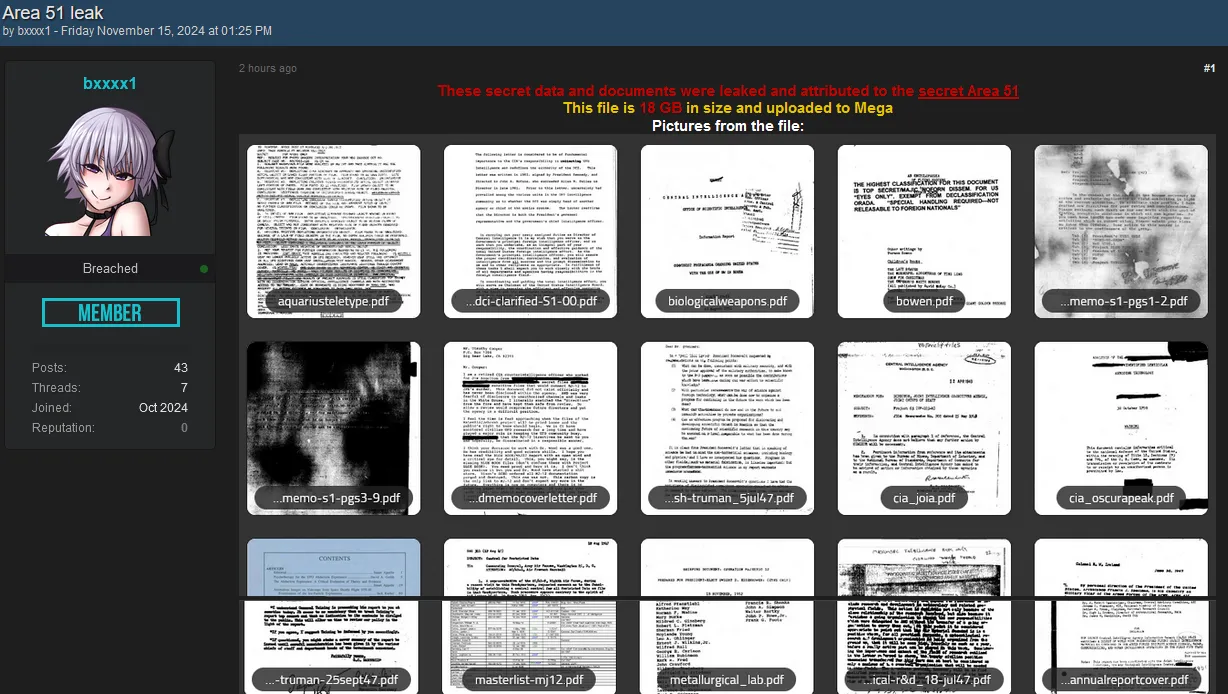The image size is (1228, 694).
Task: Follow the "secret Area 51" red link
Action: (968, 91)
